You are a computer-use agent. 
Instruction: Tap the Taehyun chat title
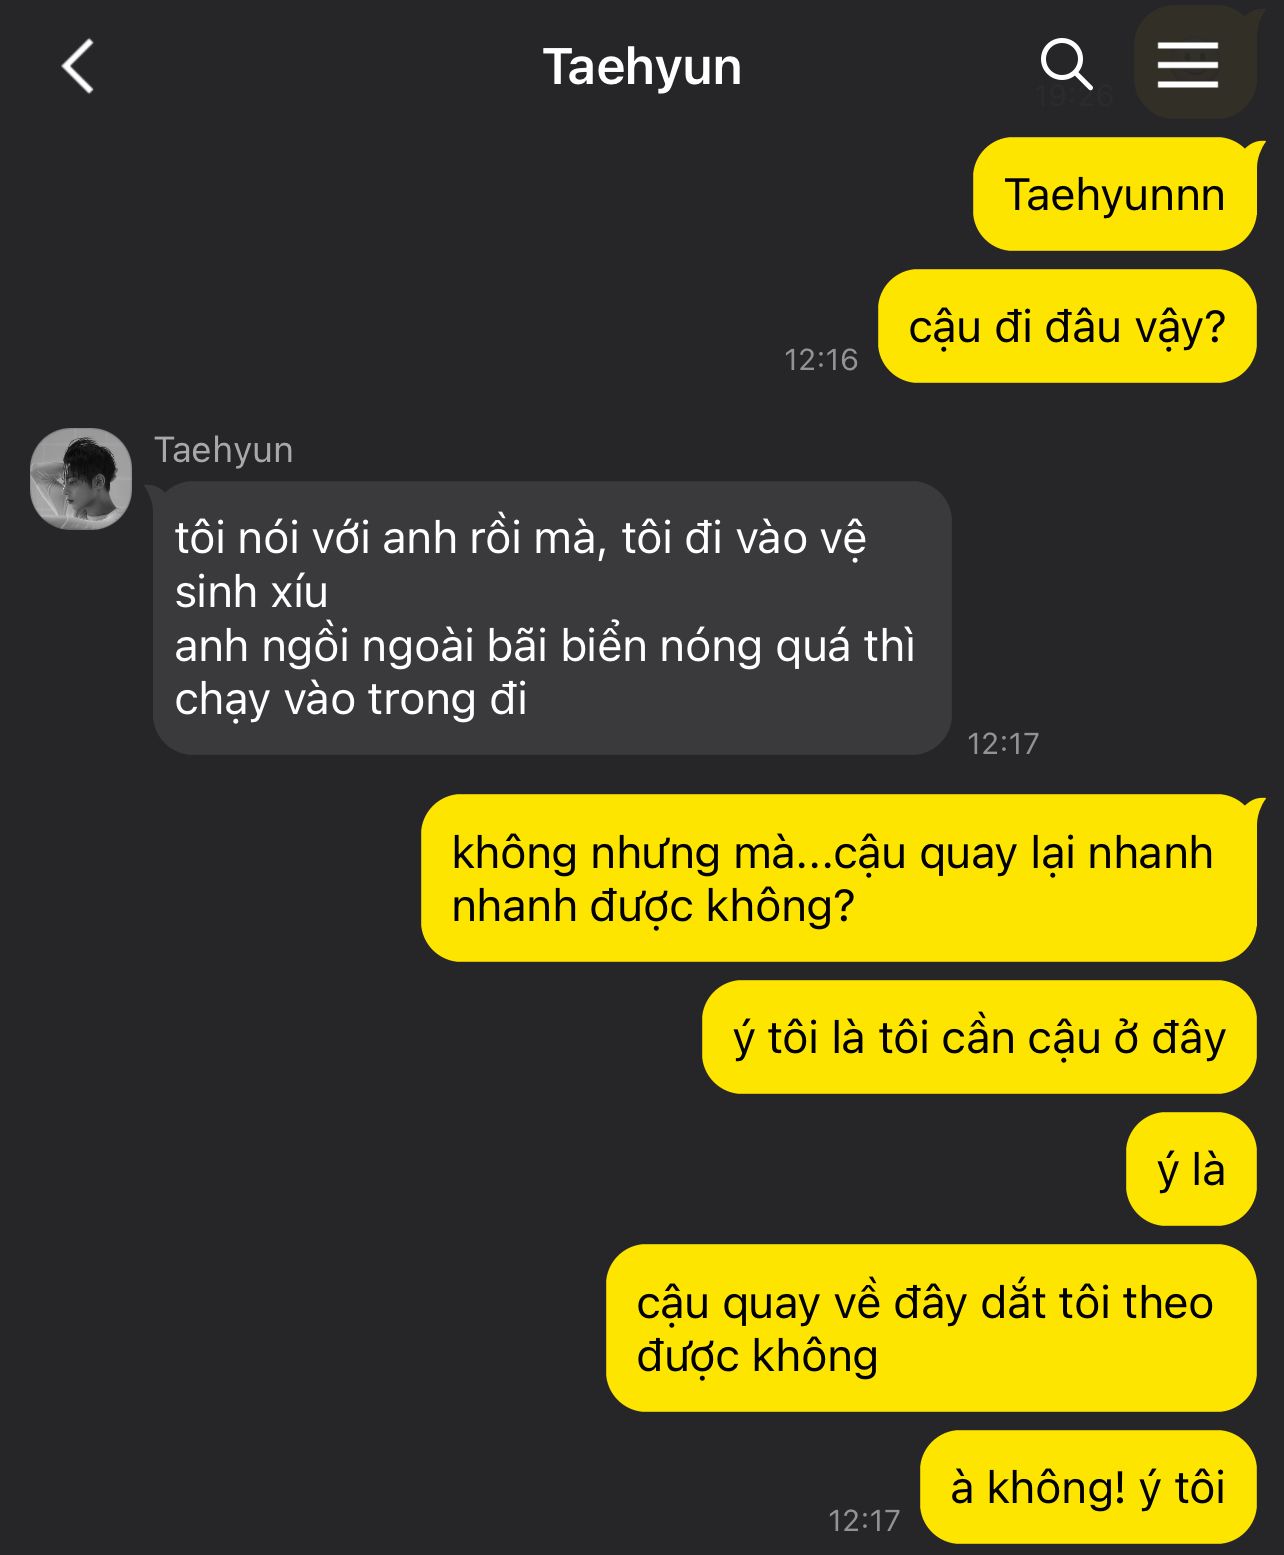642,67
